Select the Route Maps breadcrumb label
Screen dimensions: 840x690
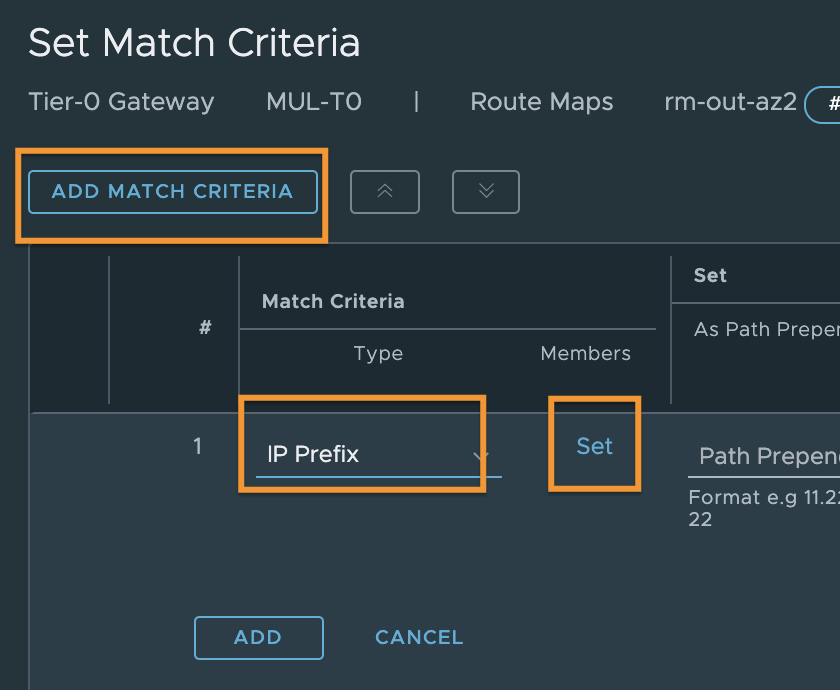[x=542, y=101]
